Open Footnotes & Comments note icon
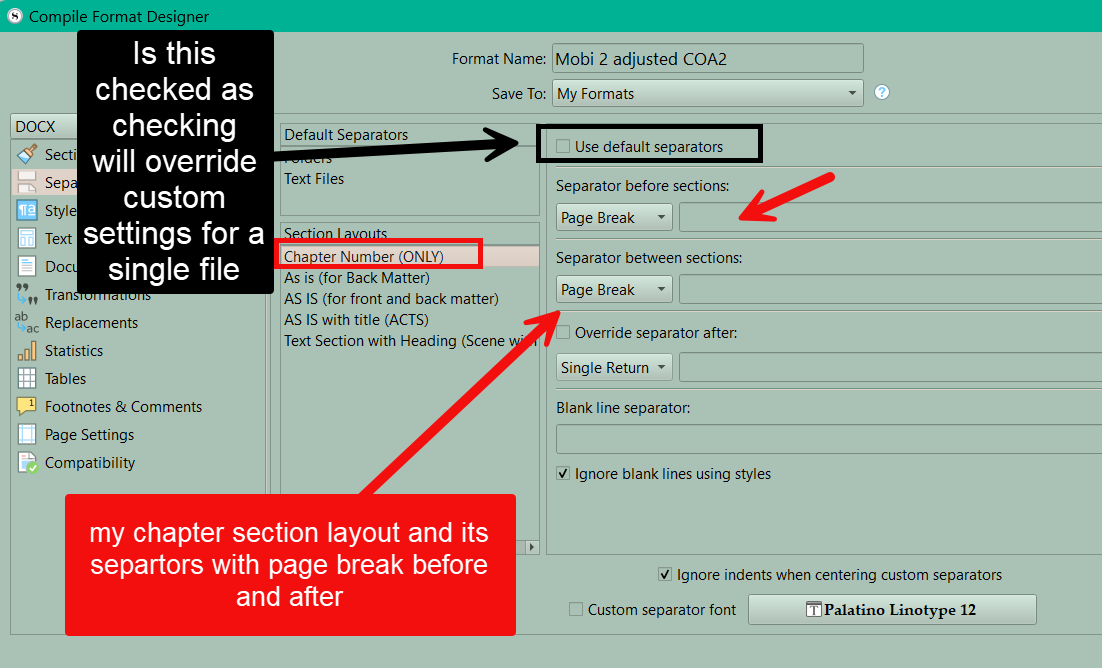The width and height of the screenshot is (1102, 668). [27, 407]
